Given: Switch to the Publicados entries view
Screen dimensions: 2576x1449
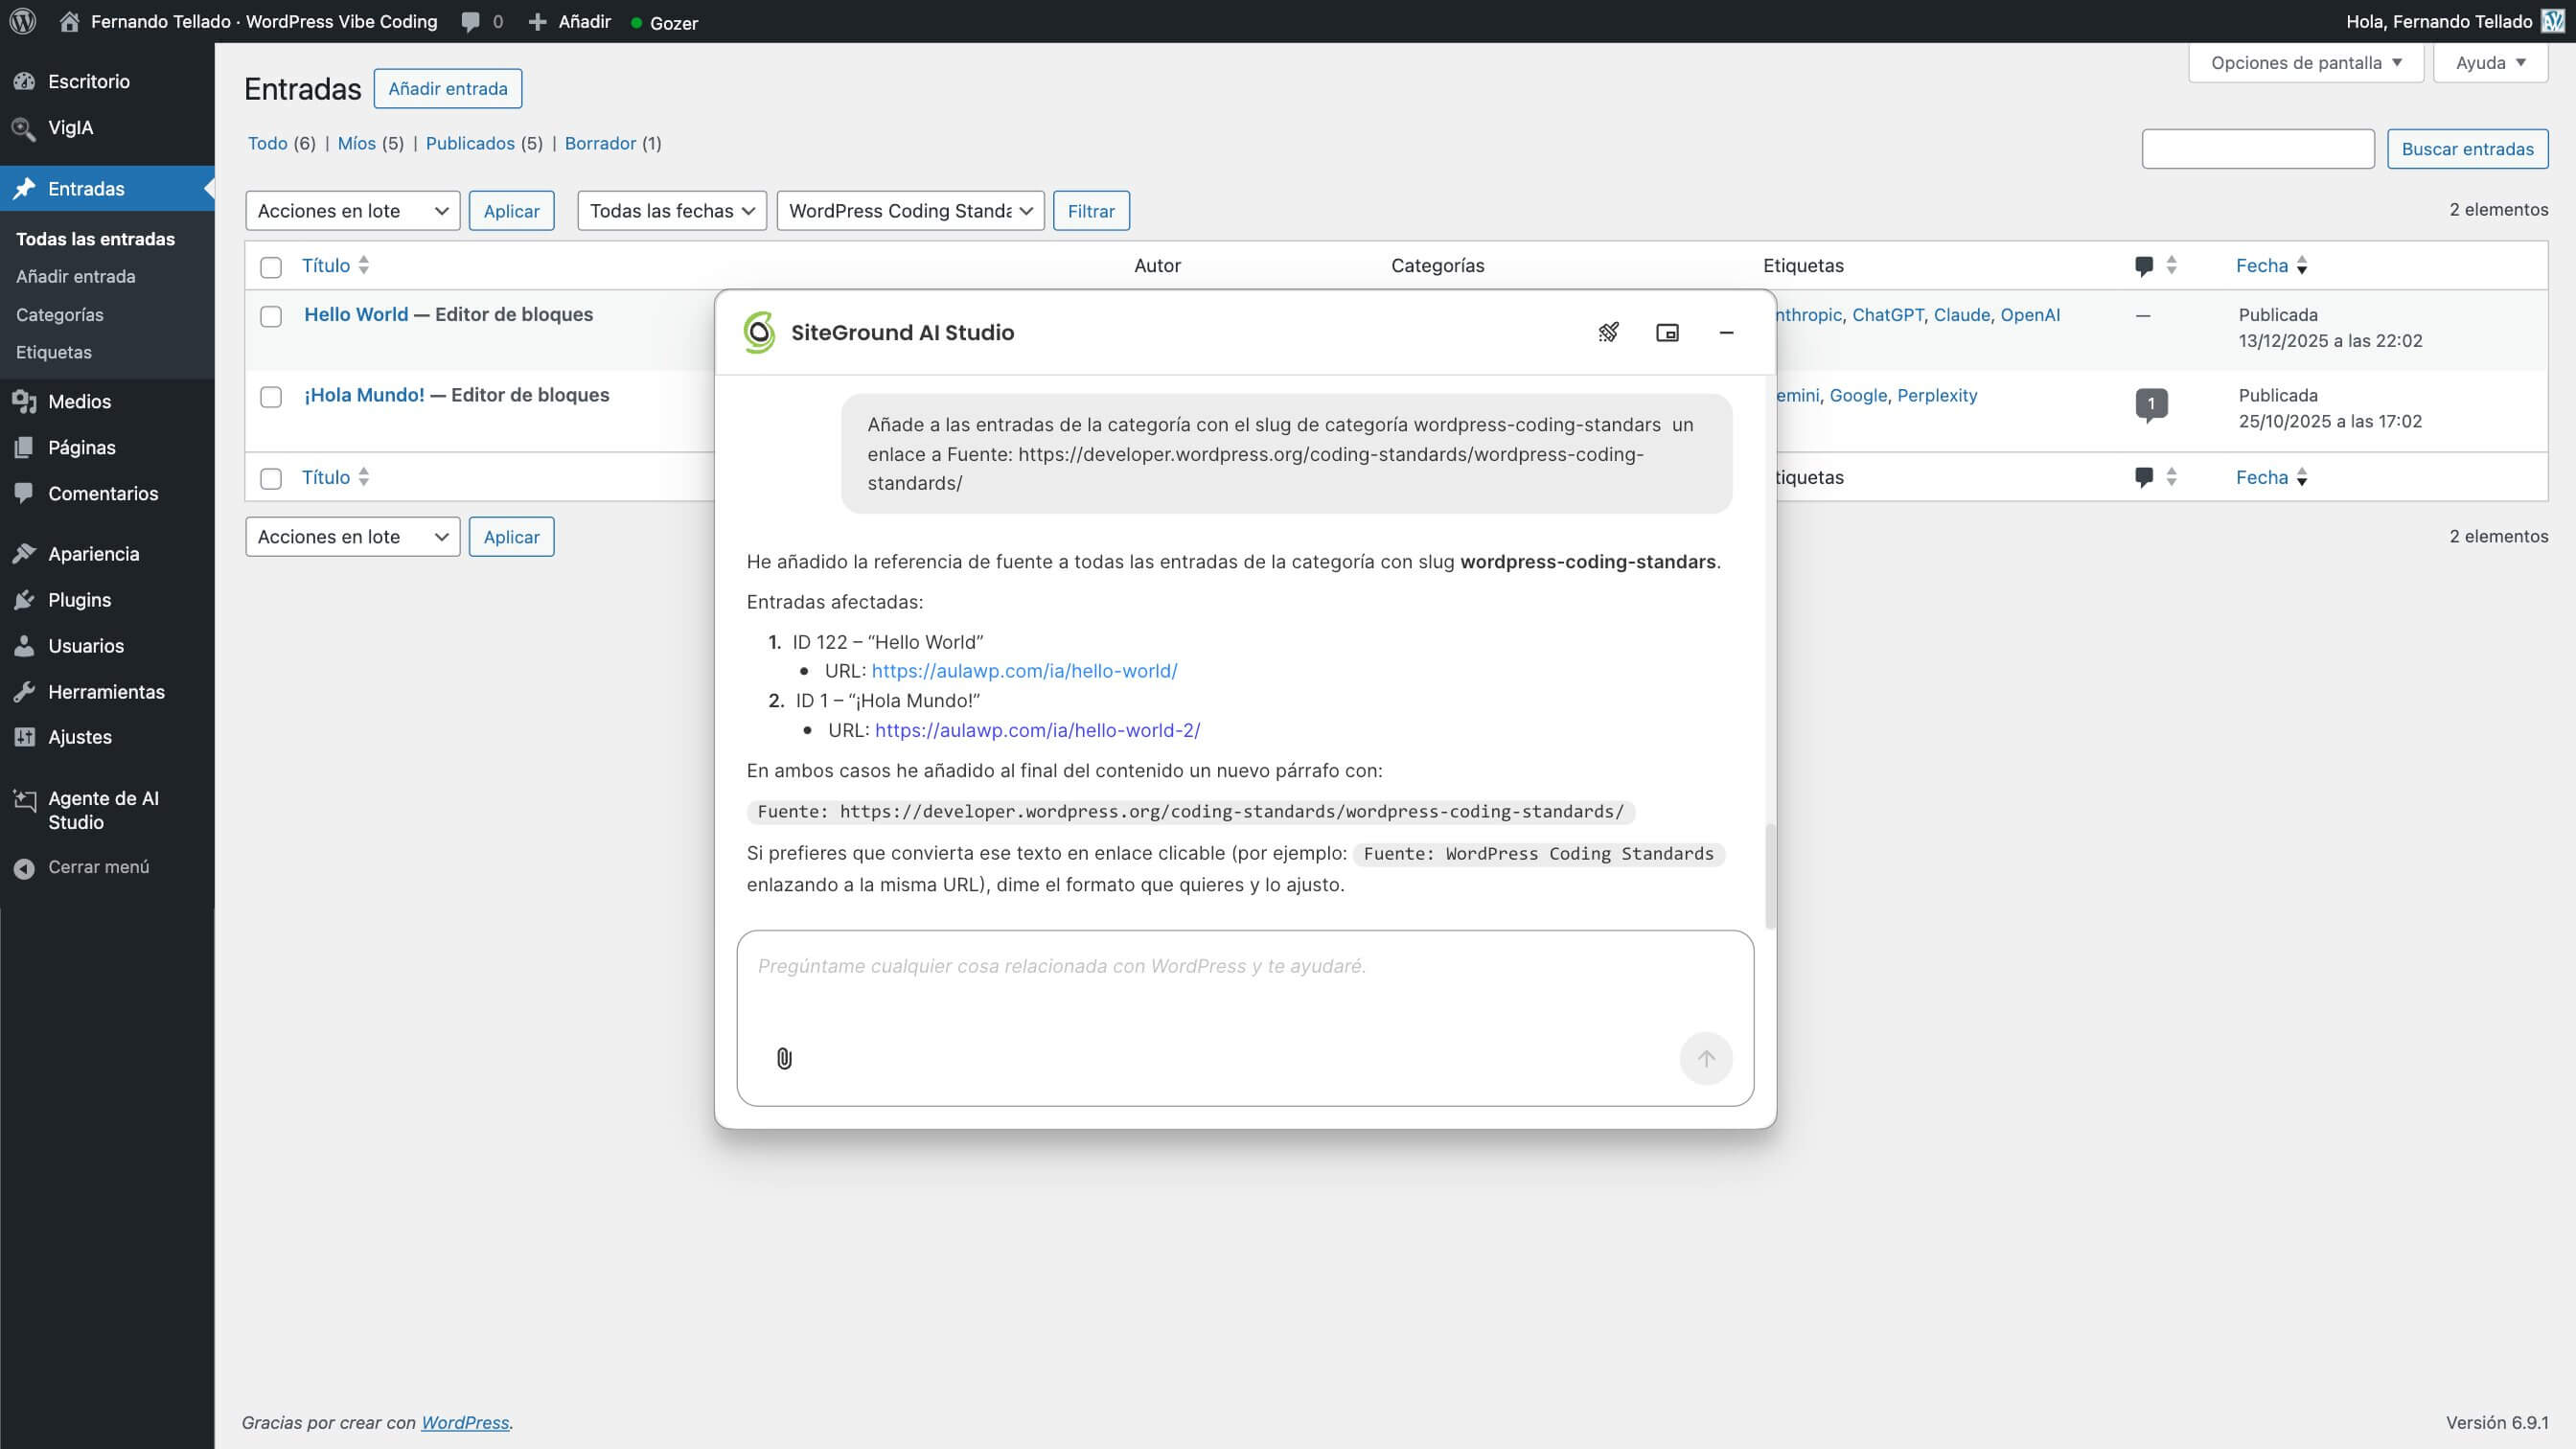Looking at the screenshot, I should (469, 143).
